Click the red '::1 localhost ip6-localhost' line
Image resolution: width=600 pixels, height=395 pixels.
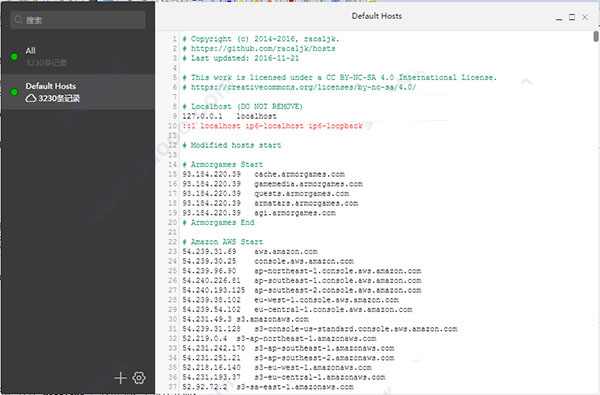[x=272, y=126]
